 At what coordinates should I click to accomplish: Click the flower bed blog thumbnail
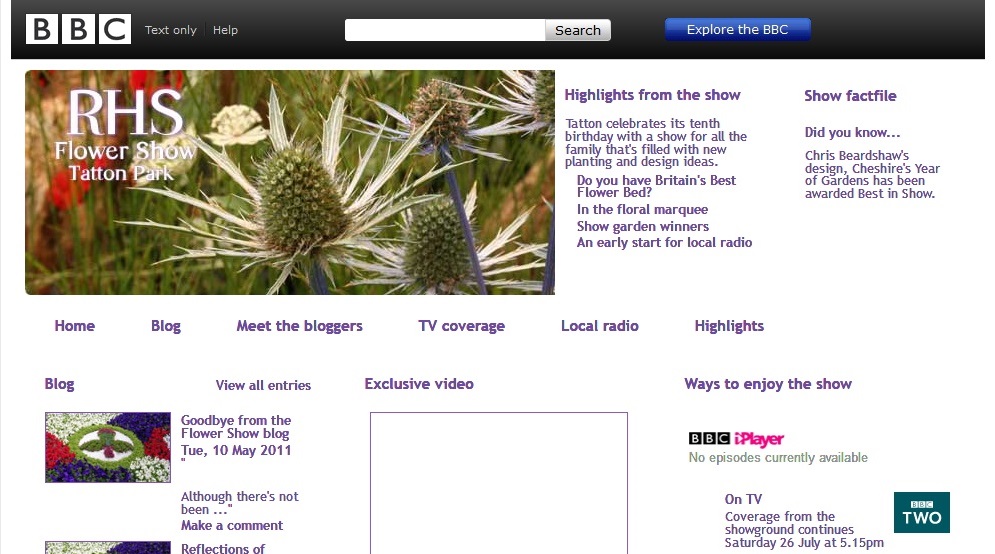pos(108,447)
